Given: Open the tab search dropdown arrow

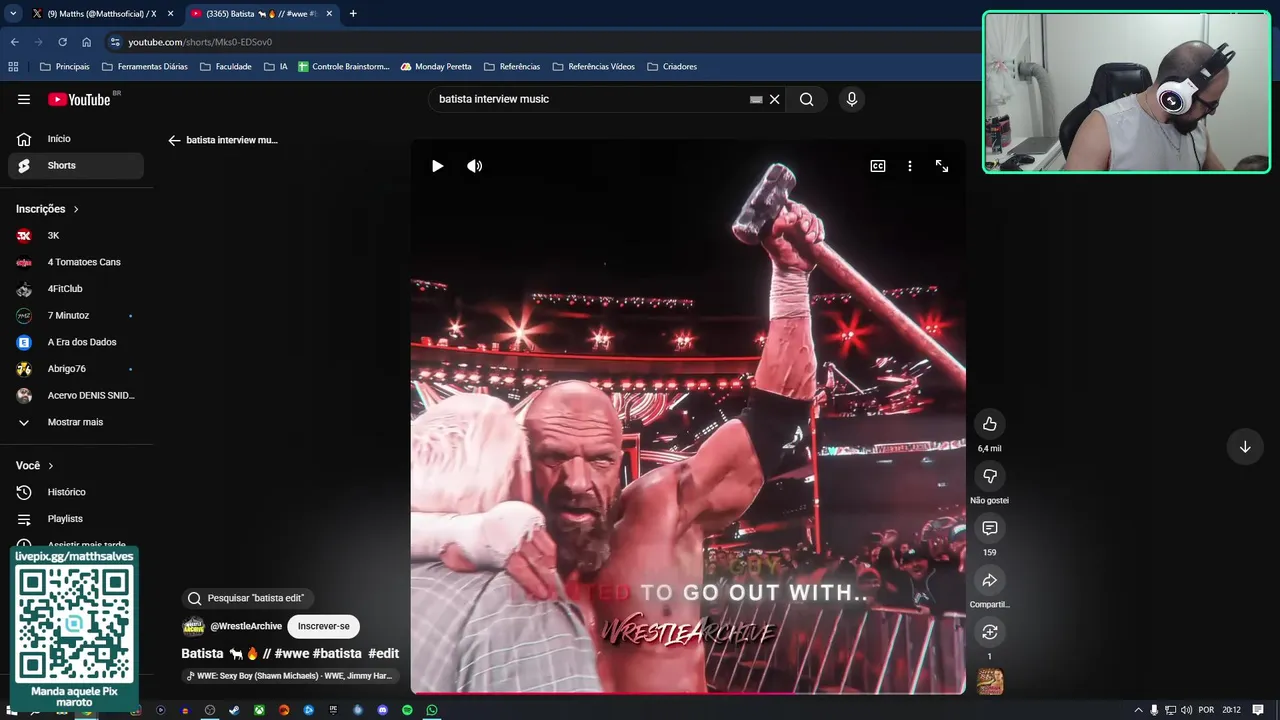Looking at the screenshot, I should 13,14.
